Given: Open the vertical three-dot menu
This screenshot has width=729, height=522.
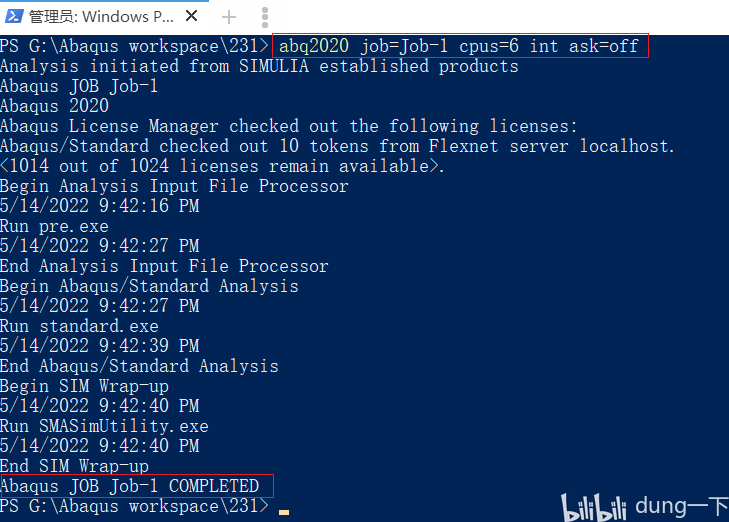Looking at the screenshot, I should [x=265, y=18].
